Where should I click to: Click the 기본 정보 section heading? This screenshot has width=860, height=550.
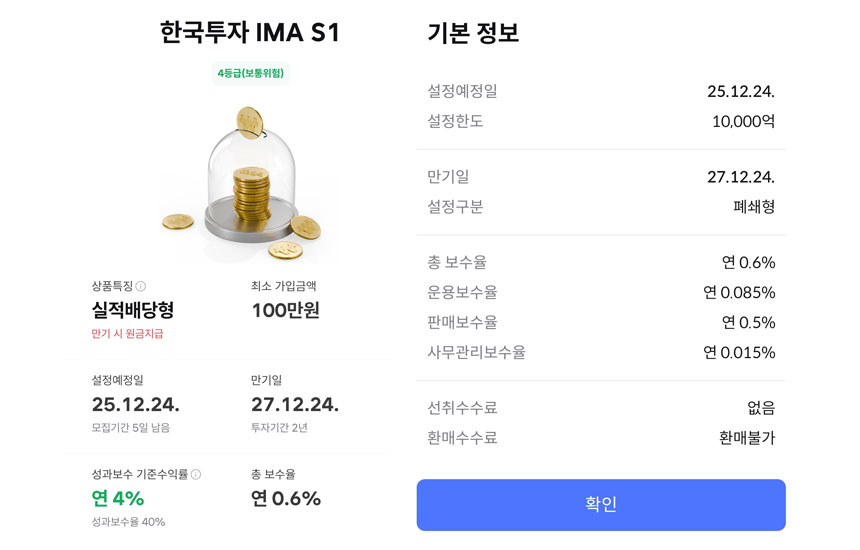(473, 33)
